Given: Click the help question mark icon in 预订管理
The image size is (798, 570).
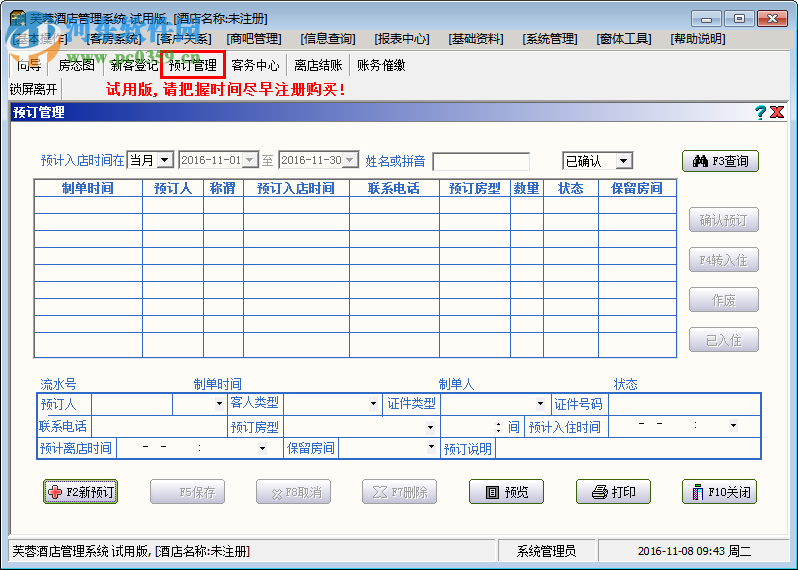Looking at the screenshot, I should 760,112.
